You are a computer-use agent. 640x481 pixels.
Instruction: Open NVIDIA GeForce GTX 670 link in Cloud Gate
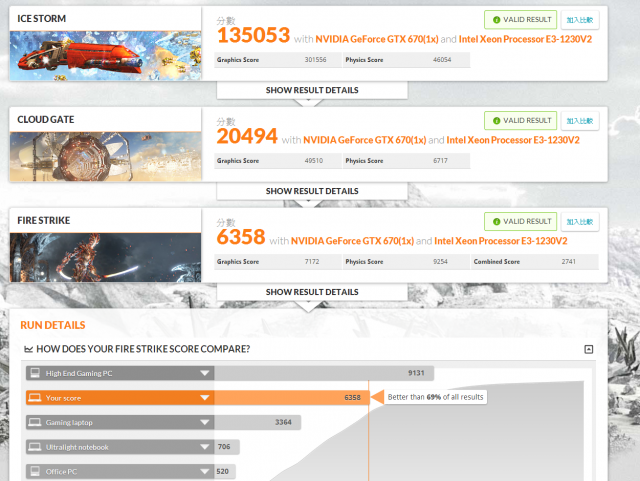(x=364, y=140)
